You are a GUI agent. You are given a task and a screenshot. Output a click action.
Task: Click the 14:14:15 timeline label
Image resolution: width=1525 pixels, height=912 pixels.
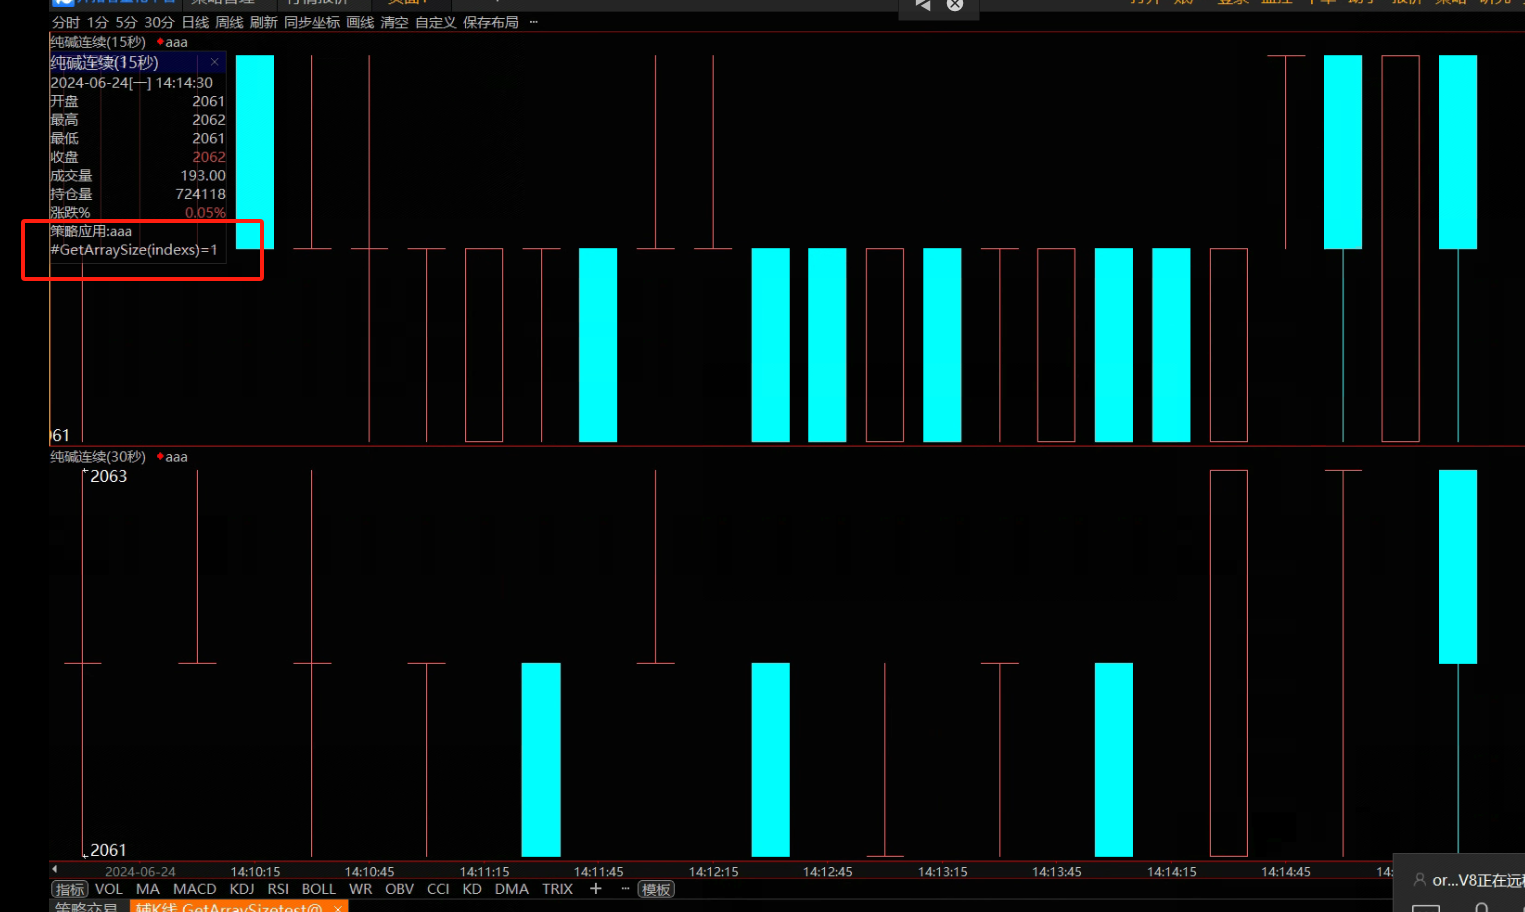point(1171,872)
